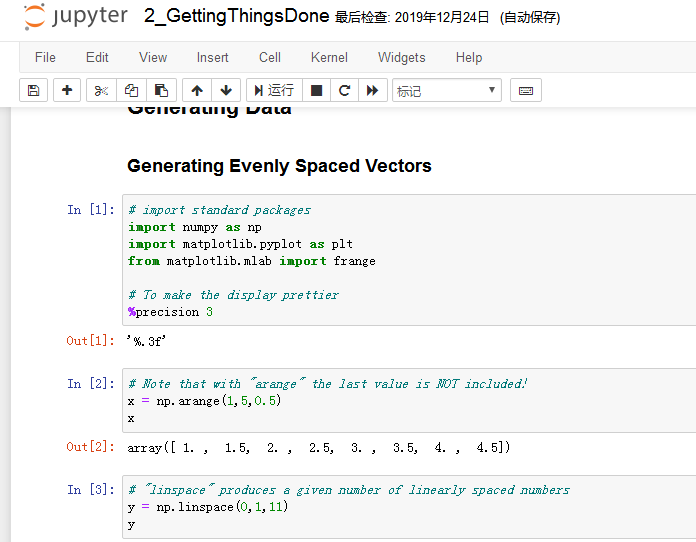The height and width of the screenshot is (542, 696).
Task: Expand the Widgets menu
Action: click(x=401, y=57)
